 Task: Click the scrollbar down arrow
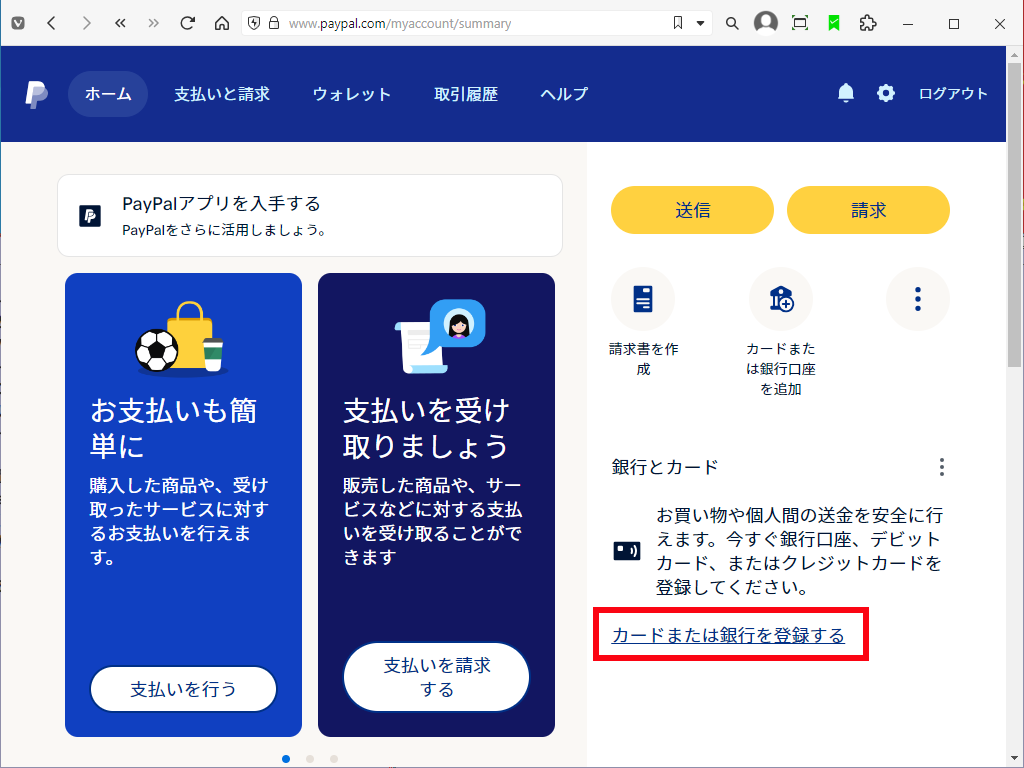[x=1014, y=758]
